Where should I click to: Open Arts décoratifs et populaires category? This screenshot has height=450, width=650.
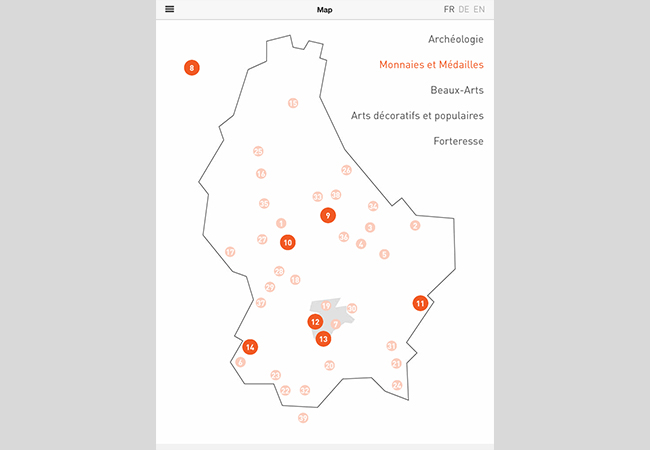[x=417, y=115]
